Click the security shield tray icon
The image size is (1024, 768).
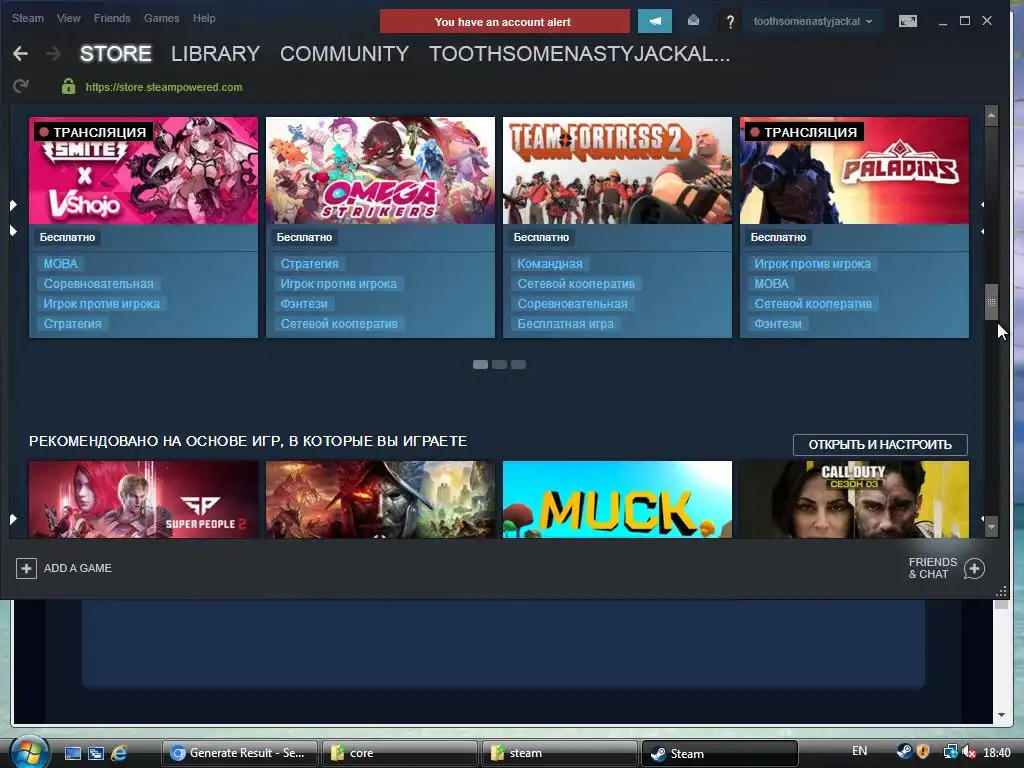pyautogui.click(x=923, y=752)
